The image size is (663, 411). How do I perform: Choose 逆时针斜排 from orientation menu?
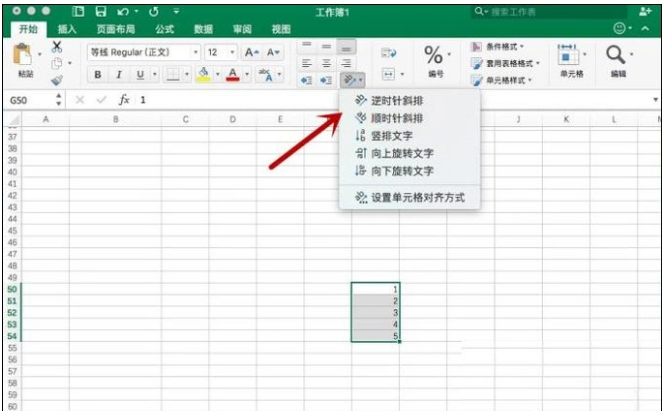[x=409, y=101]
